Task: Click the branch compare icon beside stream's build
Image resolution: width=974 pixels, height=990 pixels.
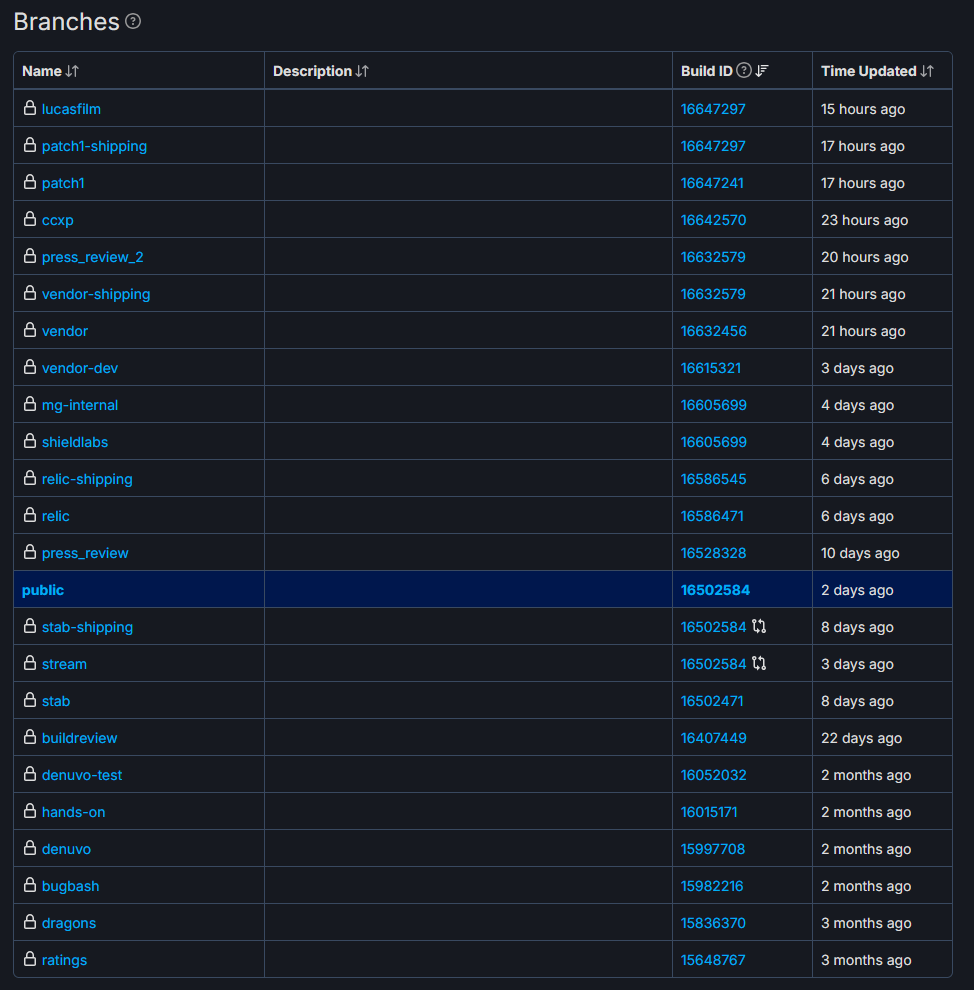Action: [x=758, y=663]
